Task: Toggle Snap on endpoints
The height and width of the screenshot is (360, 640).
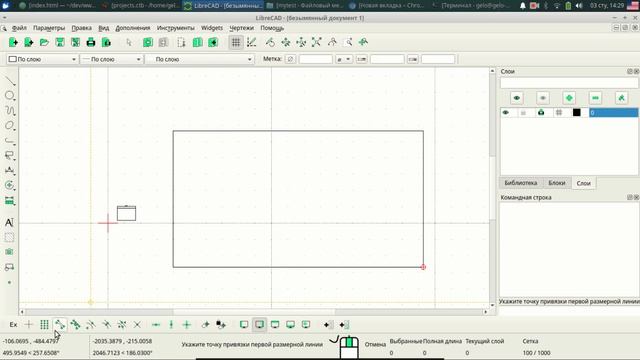Action: [60, 325]
